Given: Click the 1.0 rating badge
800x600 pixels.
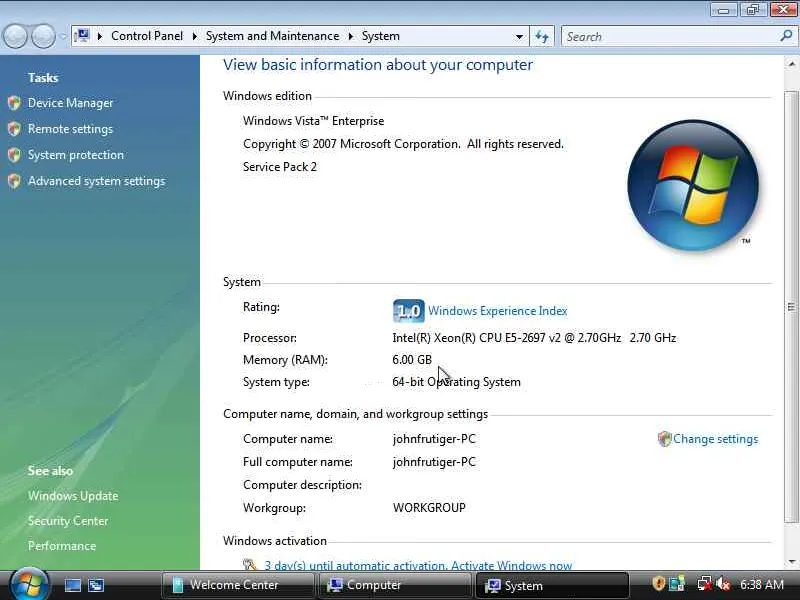Looking at the screenshot, I should [409, 311].
